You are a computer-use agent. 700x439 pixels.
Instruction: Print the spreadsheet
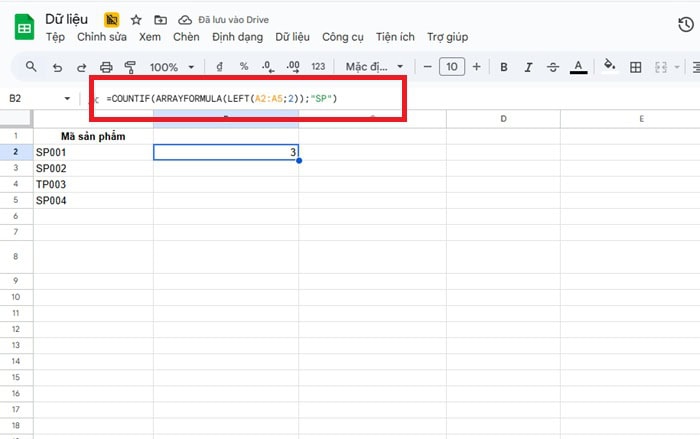coord(106,67)
